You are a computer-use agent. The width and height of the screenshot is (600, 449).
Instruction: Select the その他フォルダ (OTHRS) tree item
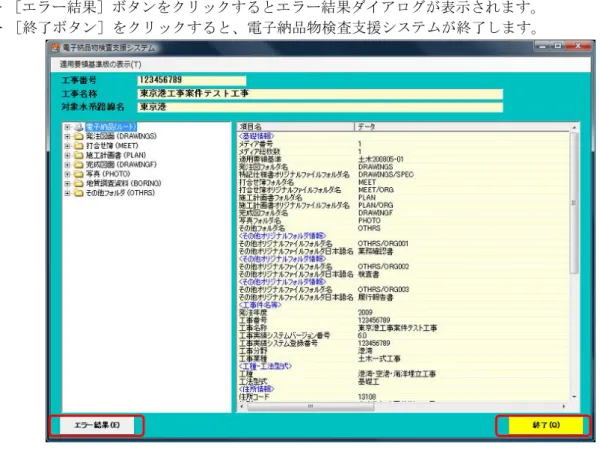click(x=120, y=193)
